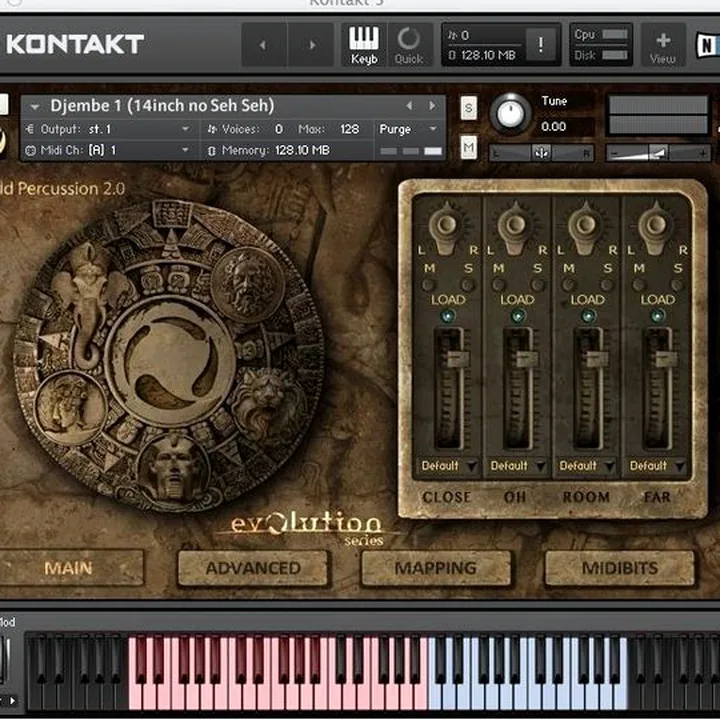The height and width of the screenshot is (720, 720).
Task: Click the CLOSE mic volume fader
Action: click(458, 359)
